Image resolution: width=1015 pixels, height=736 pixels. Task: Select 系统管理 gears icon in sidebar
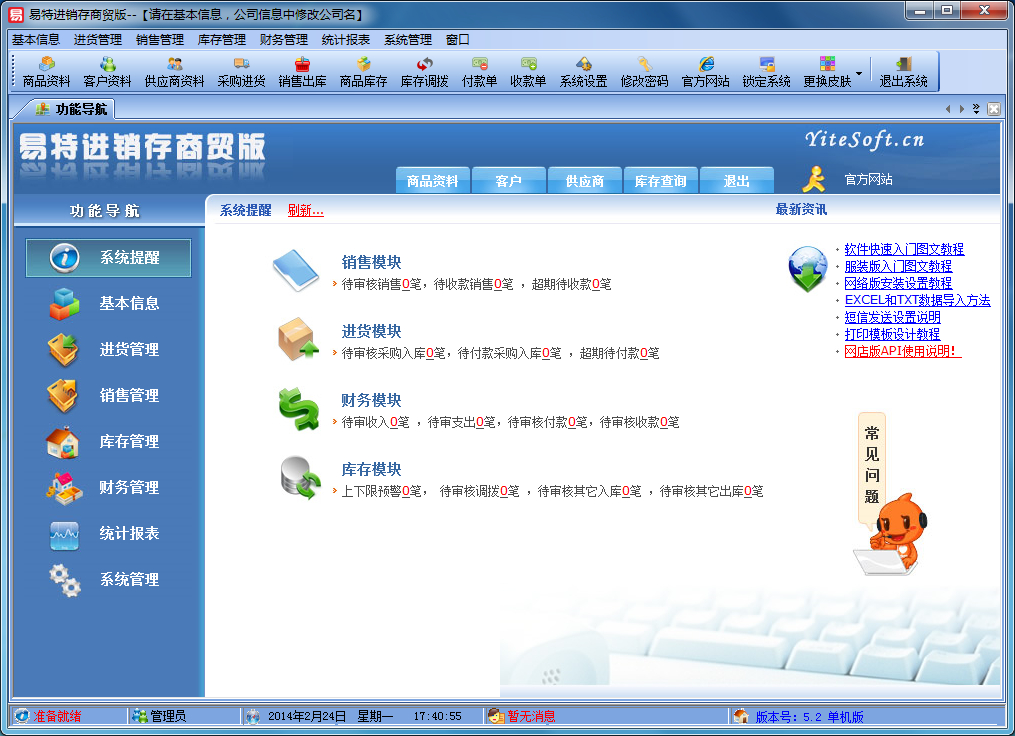coord(65,580)
